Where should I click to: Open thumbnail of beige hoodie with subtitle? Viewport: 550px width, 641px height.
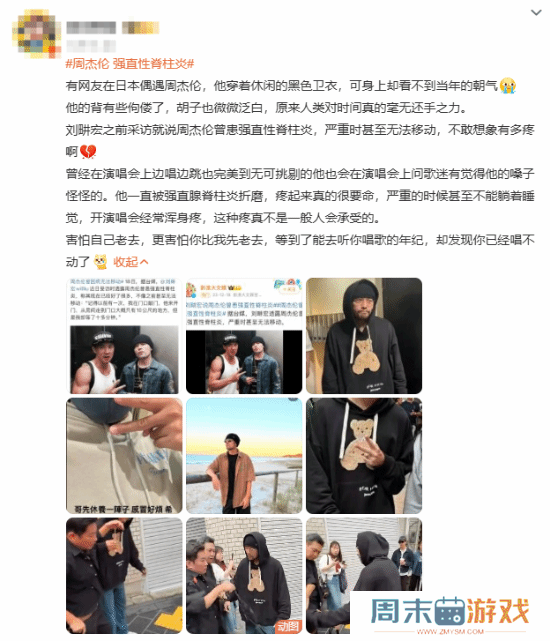click(x=124, y=456)
